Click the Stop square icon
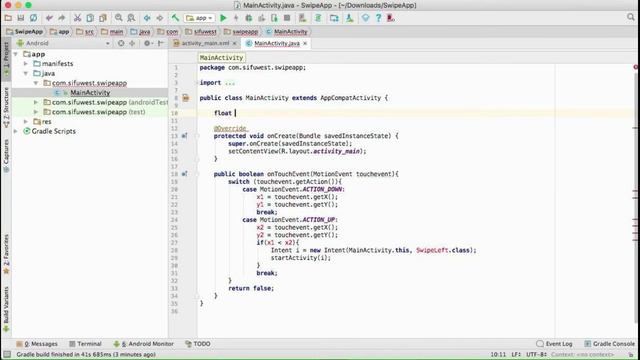 (x=287, y=18)
